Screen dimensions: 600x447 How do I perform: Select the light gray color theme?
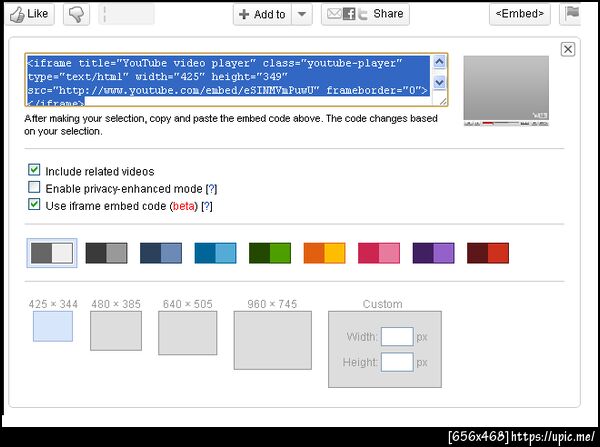tap(52, 253)
